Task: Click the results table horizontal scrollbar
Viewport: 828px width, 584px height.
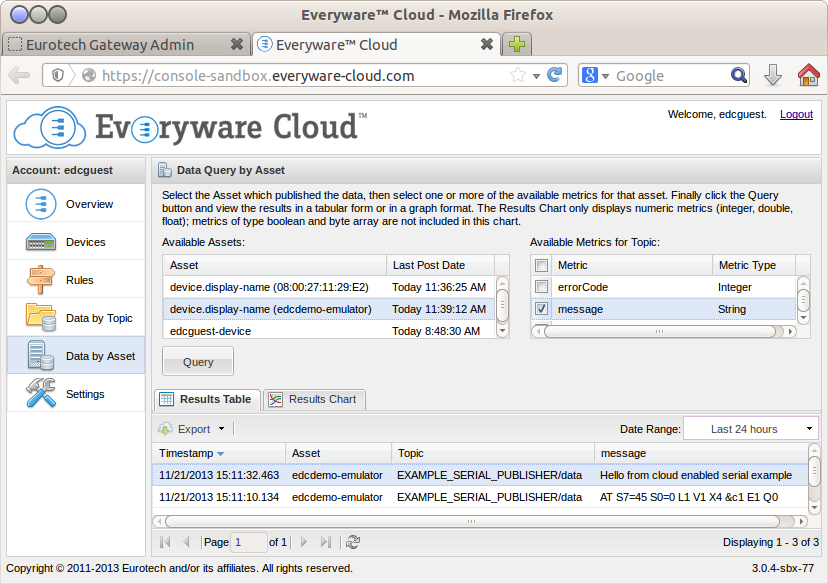Action: point(472,521)
